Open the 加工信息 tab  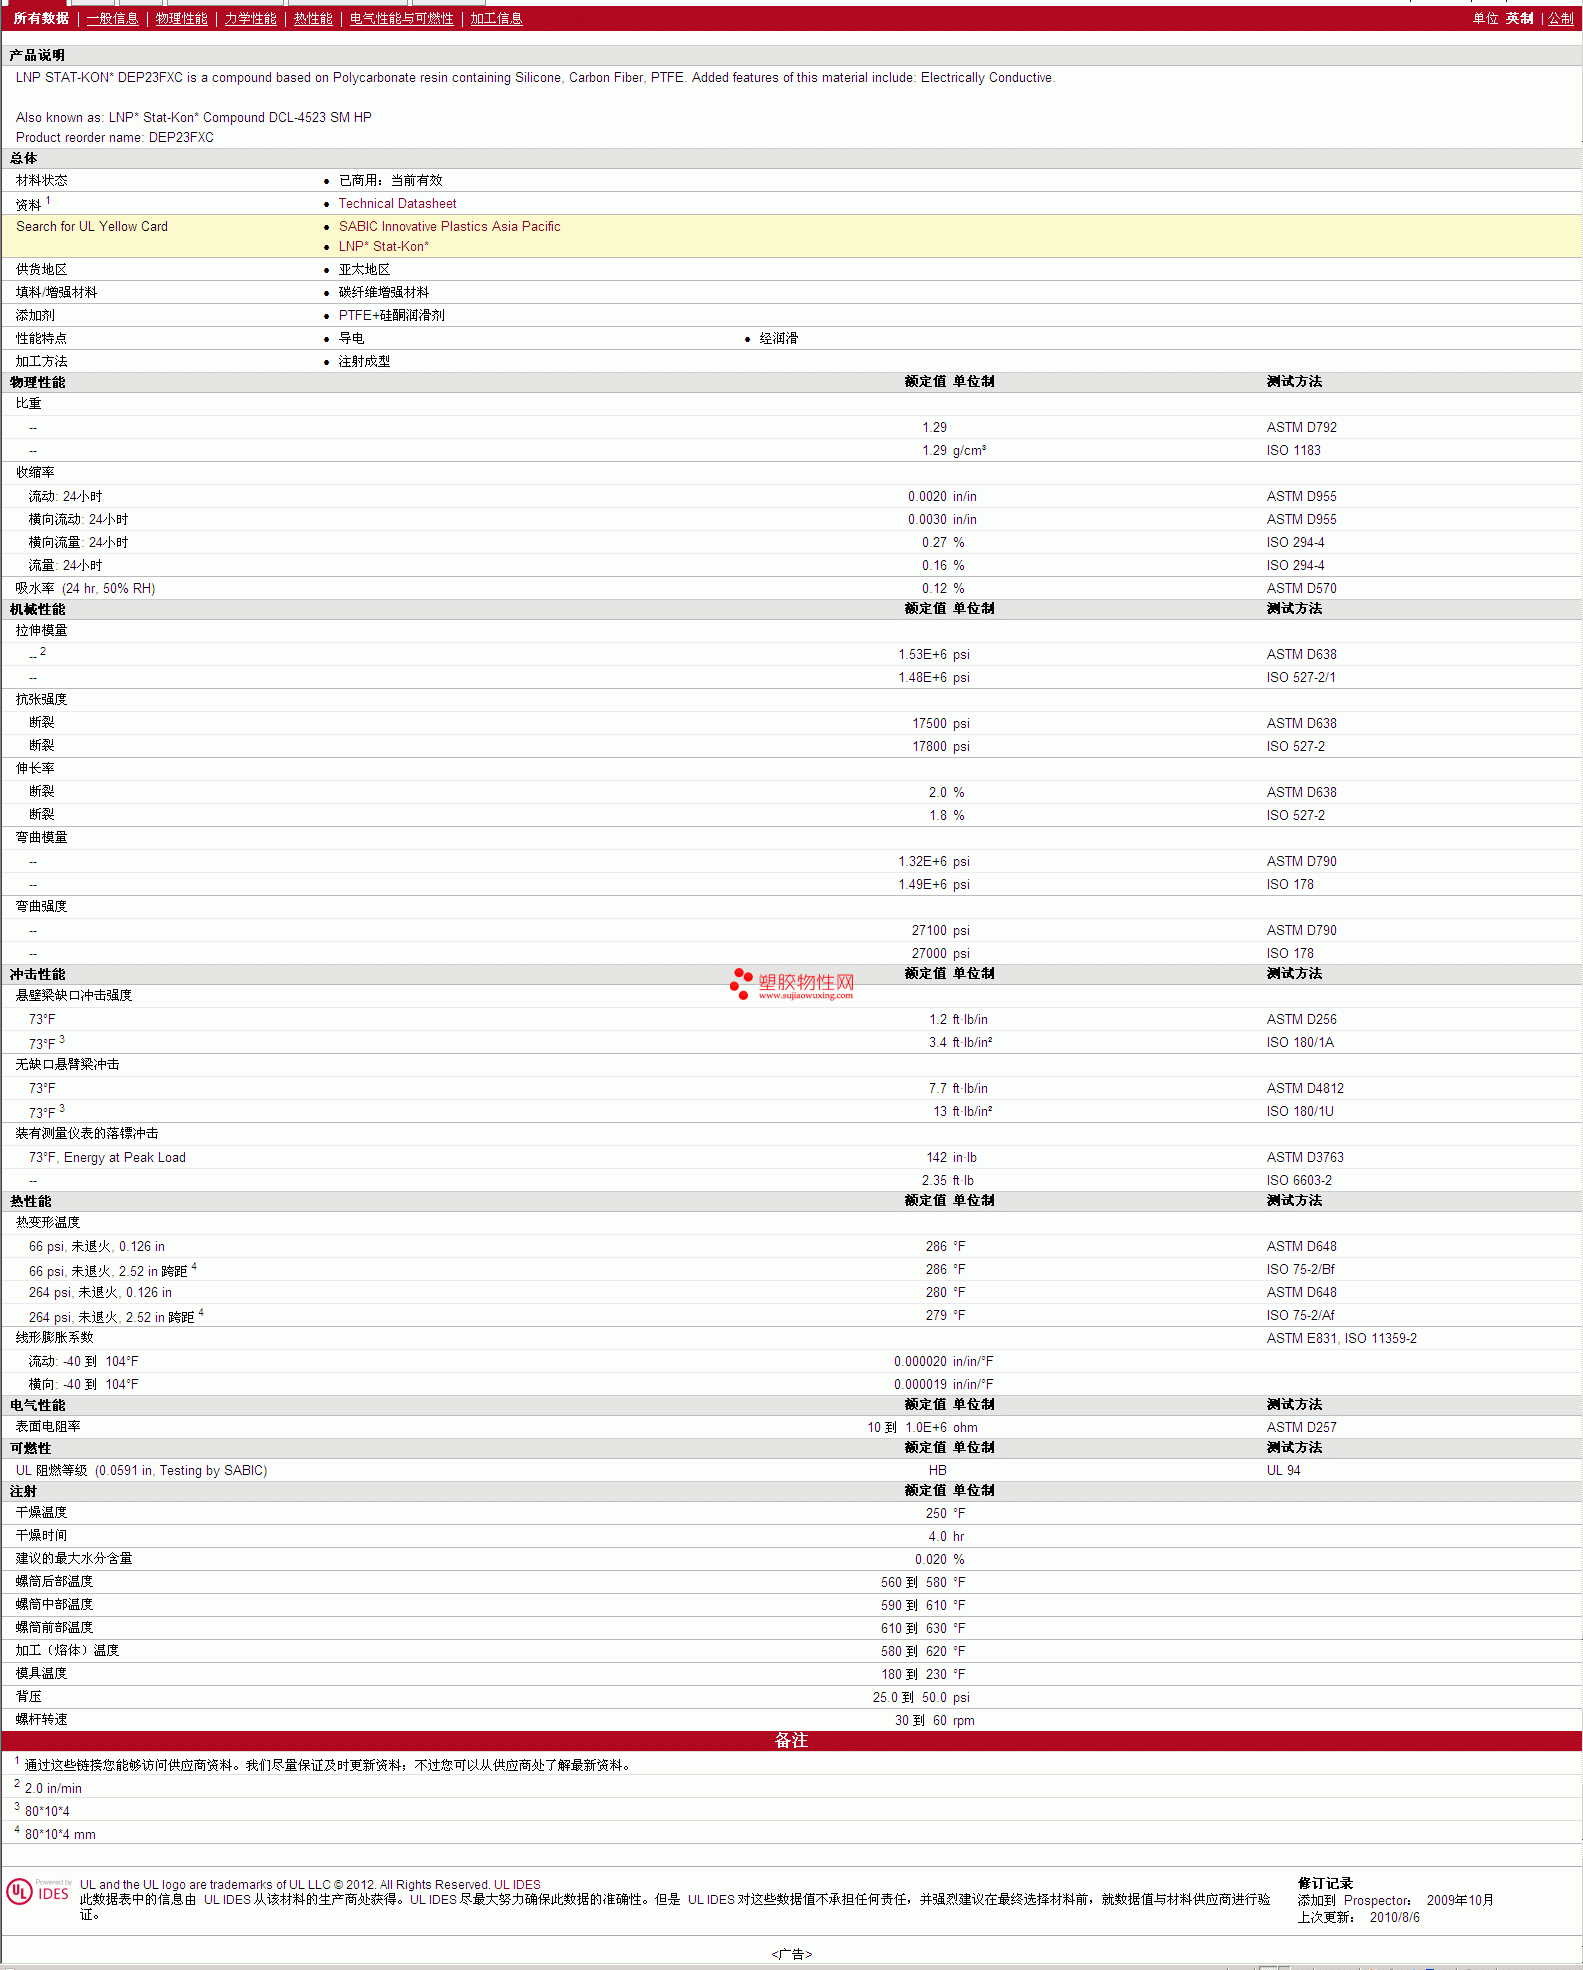(x=496, y=19)
